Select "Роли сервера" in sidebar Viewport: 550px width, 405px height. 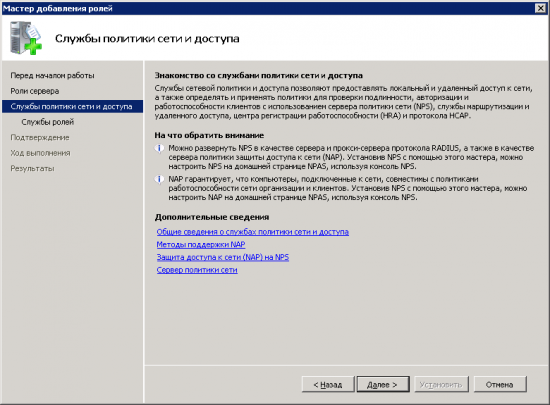click(35, 91)
